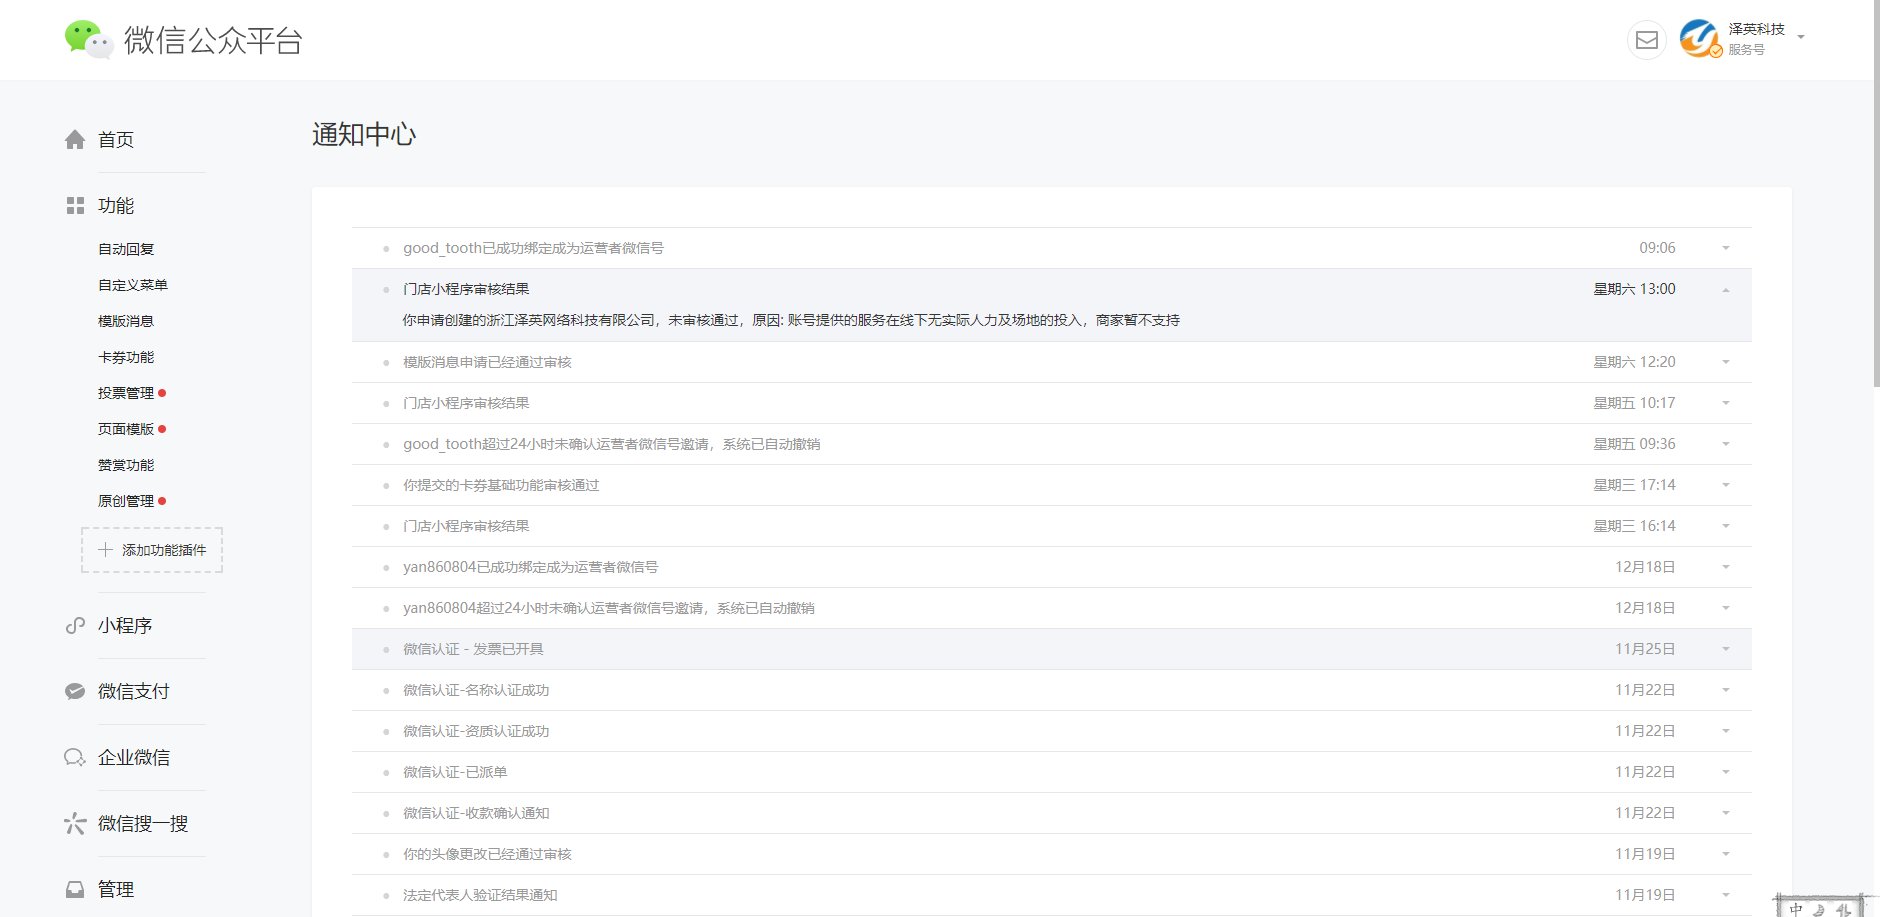Expand the 星期五 09:36 row arrow
Viewport: 1880px width, 917px height.
1726,444
